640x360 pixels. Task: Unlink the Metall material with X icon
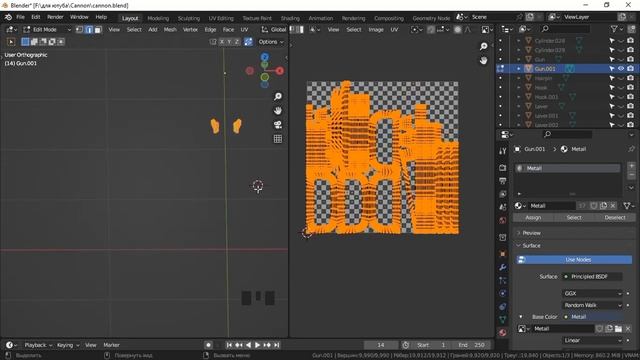(613, 206)
